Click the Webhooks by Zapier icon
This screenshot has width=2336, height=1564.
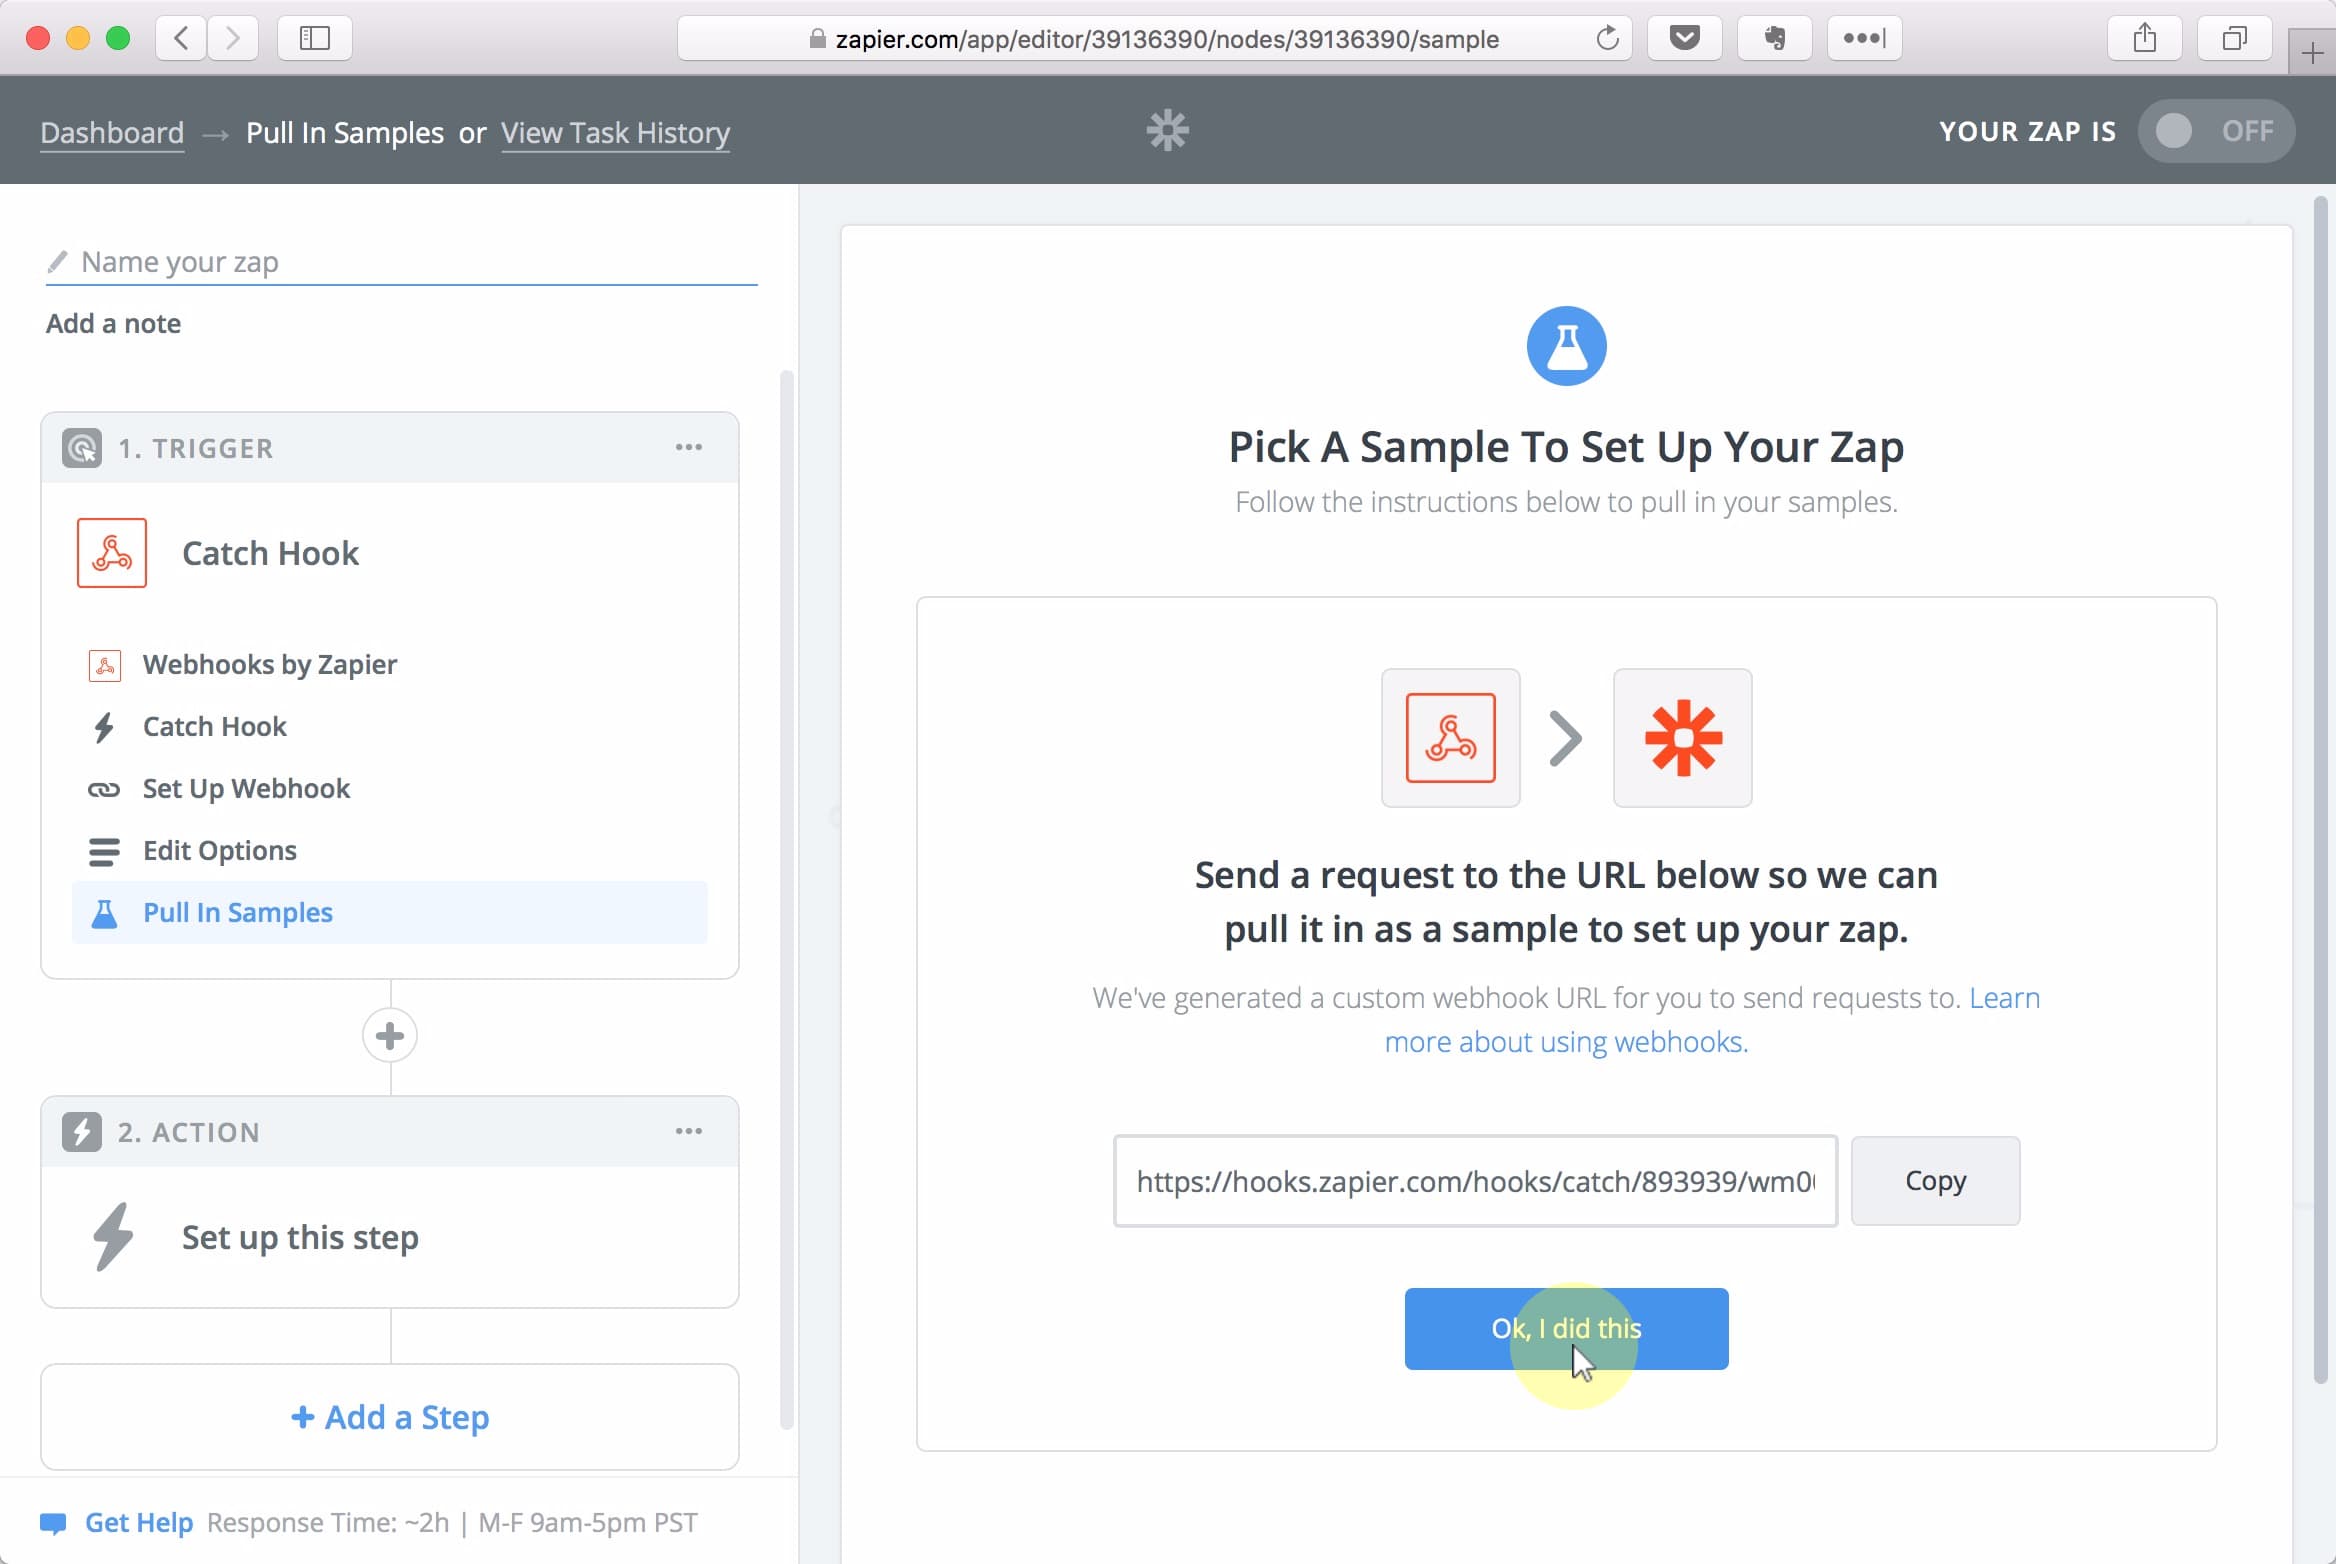pos(103,663)
